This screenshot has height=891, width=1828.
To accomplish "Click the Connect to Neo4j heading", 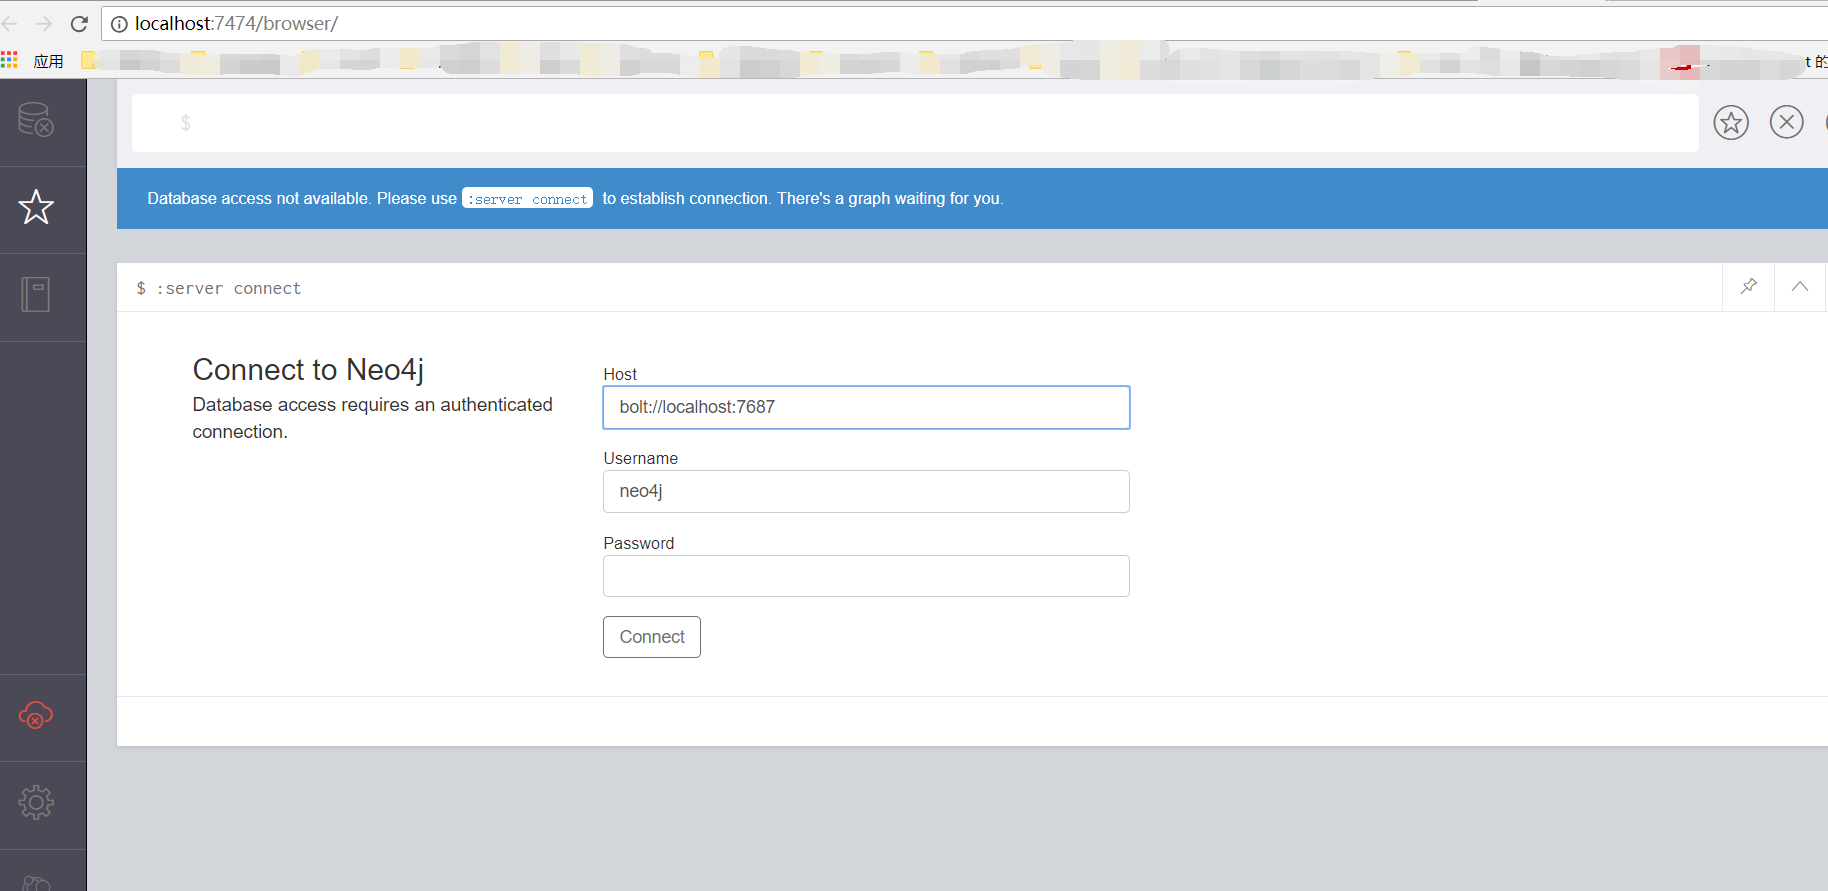I will point(308,370).
